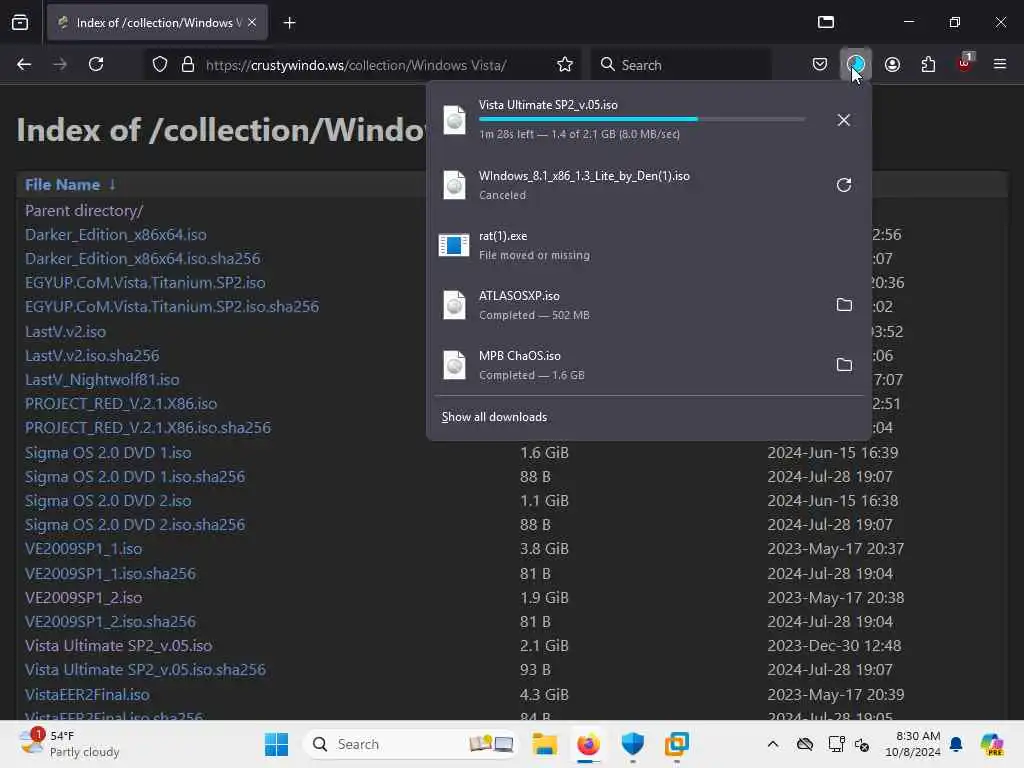Close the Index of /collection tab
The image size is (1024, 768).
click(252, 22)
